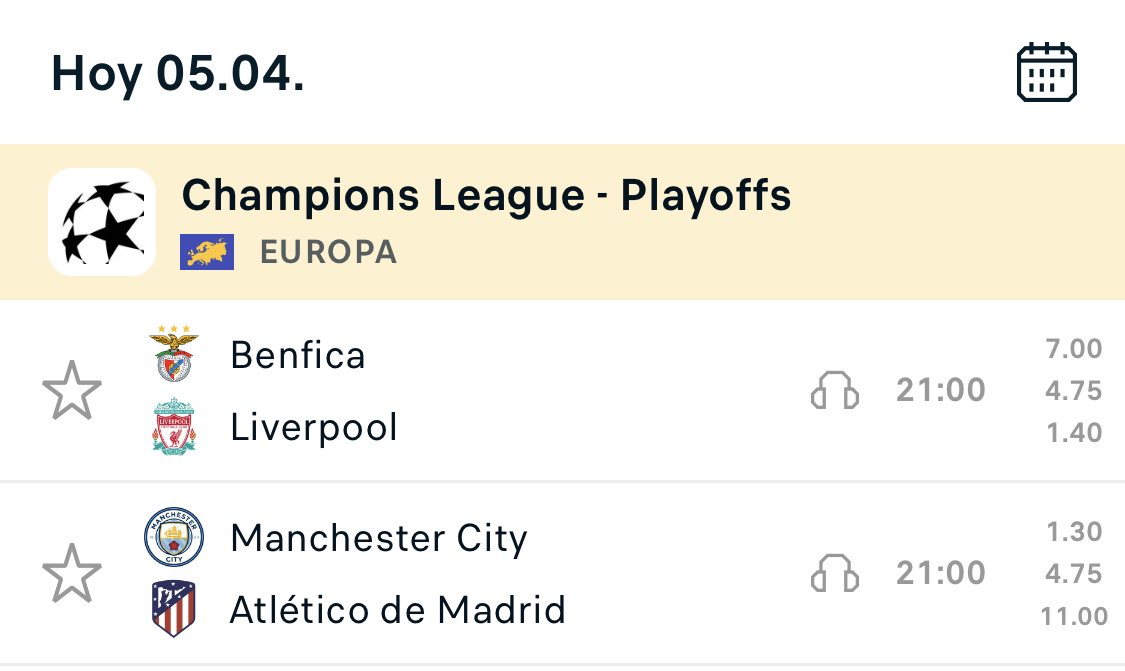Image resolution: width=1125 pixels, height=671 pixels.
Task: Select Manchester City team name
Action: pos(378,539)
